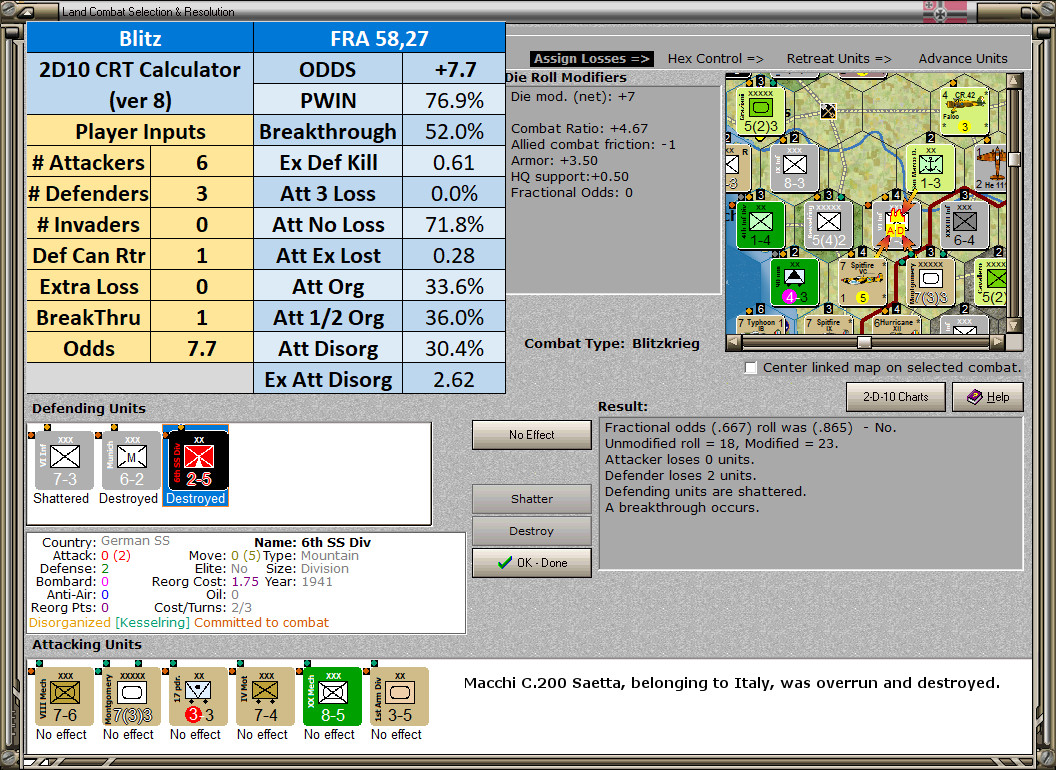Click the XXXIII Inf 6-4 counter on map
Viewport: 1056px width, 770px height.
[x=964, y=225]
